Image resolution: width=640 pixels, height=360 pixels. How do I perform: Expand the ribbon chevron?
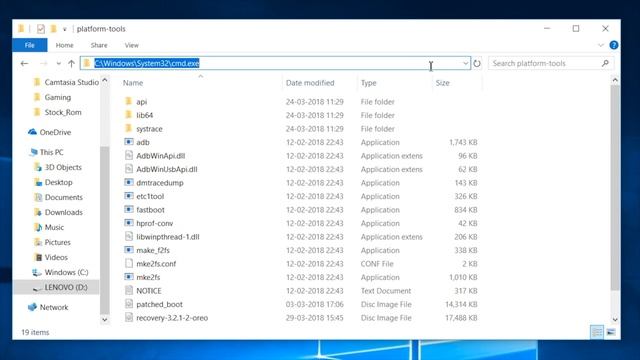point(601,45)
